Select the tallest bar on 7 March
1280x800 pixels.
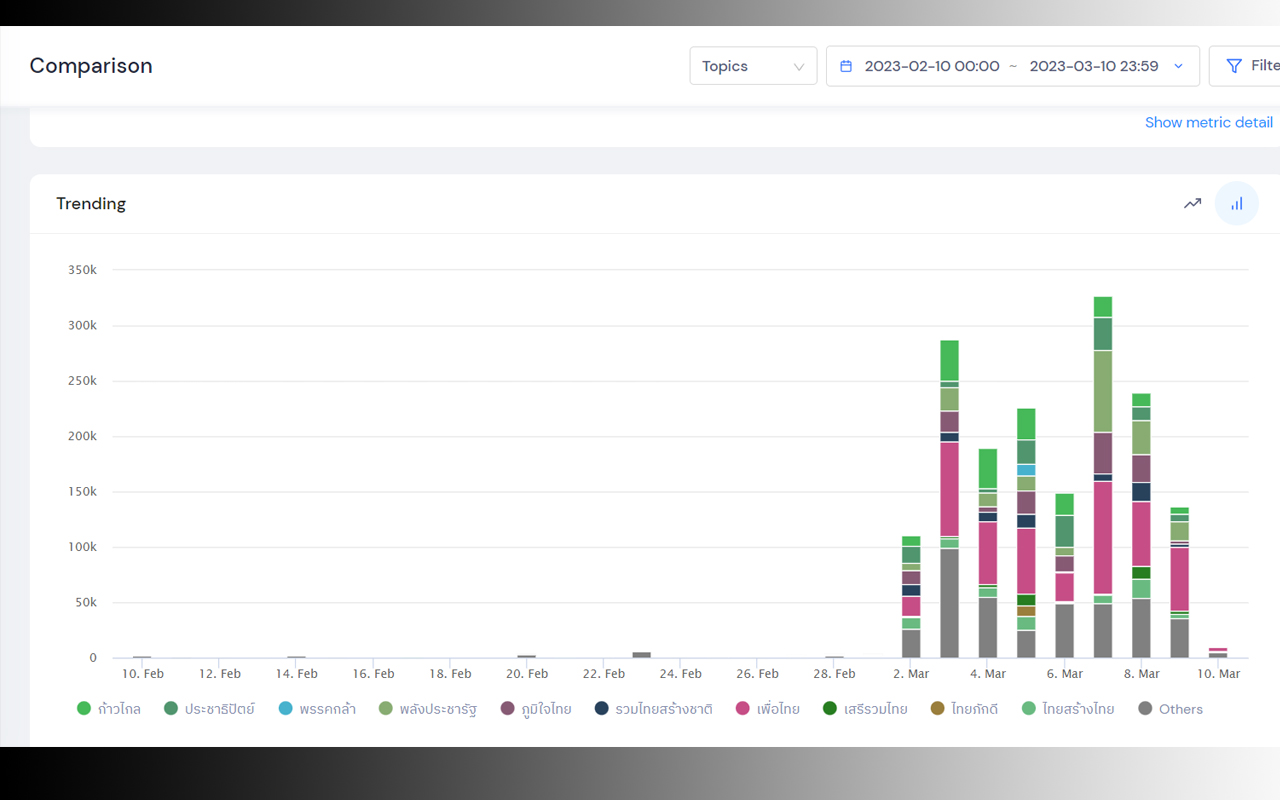point(1103,477)
